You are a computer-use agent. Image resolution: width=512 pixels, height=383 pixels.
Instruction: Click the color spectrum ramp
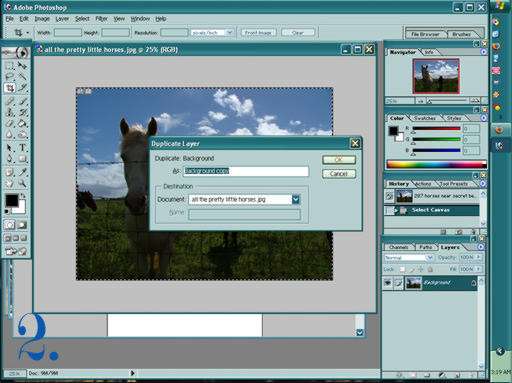pyautogui.click(x=436, y=164)
